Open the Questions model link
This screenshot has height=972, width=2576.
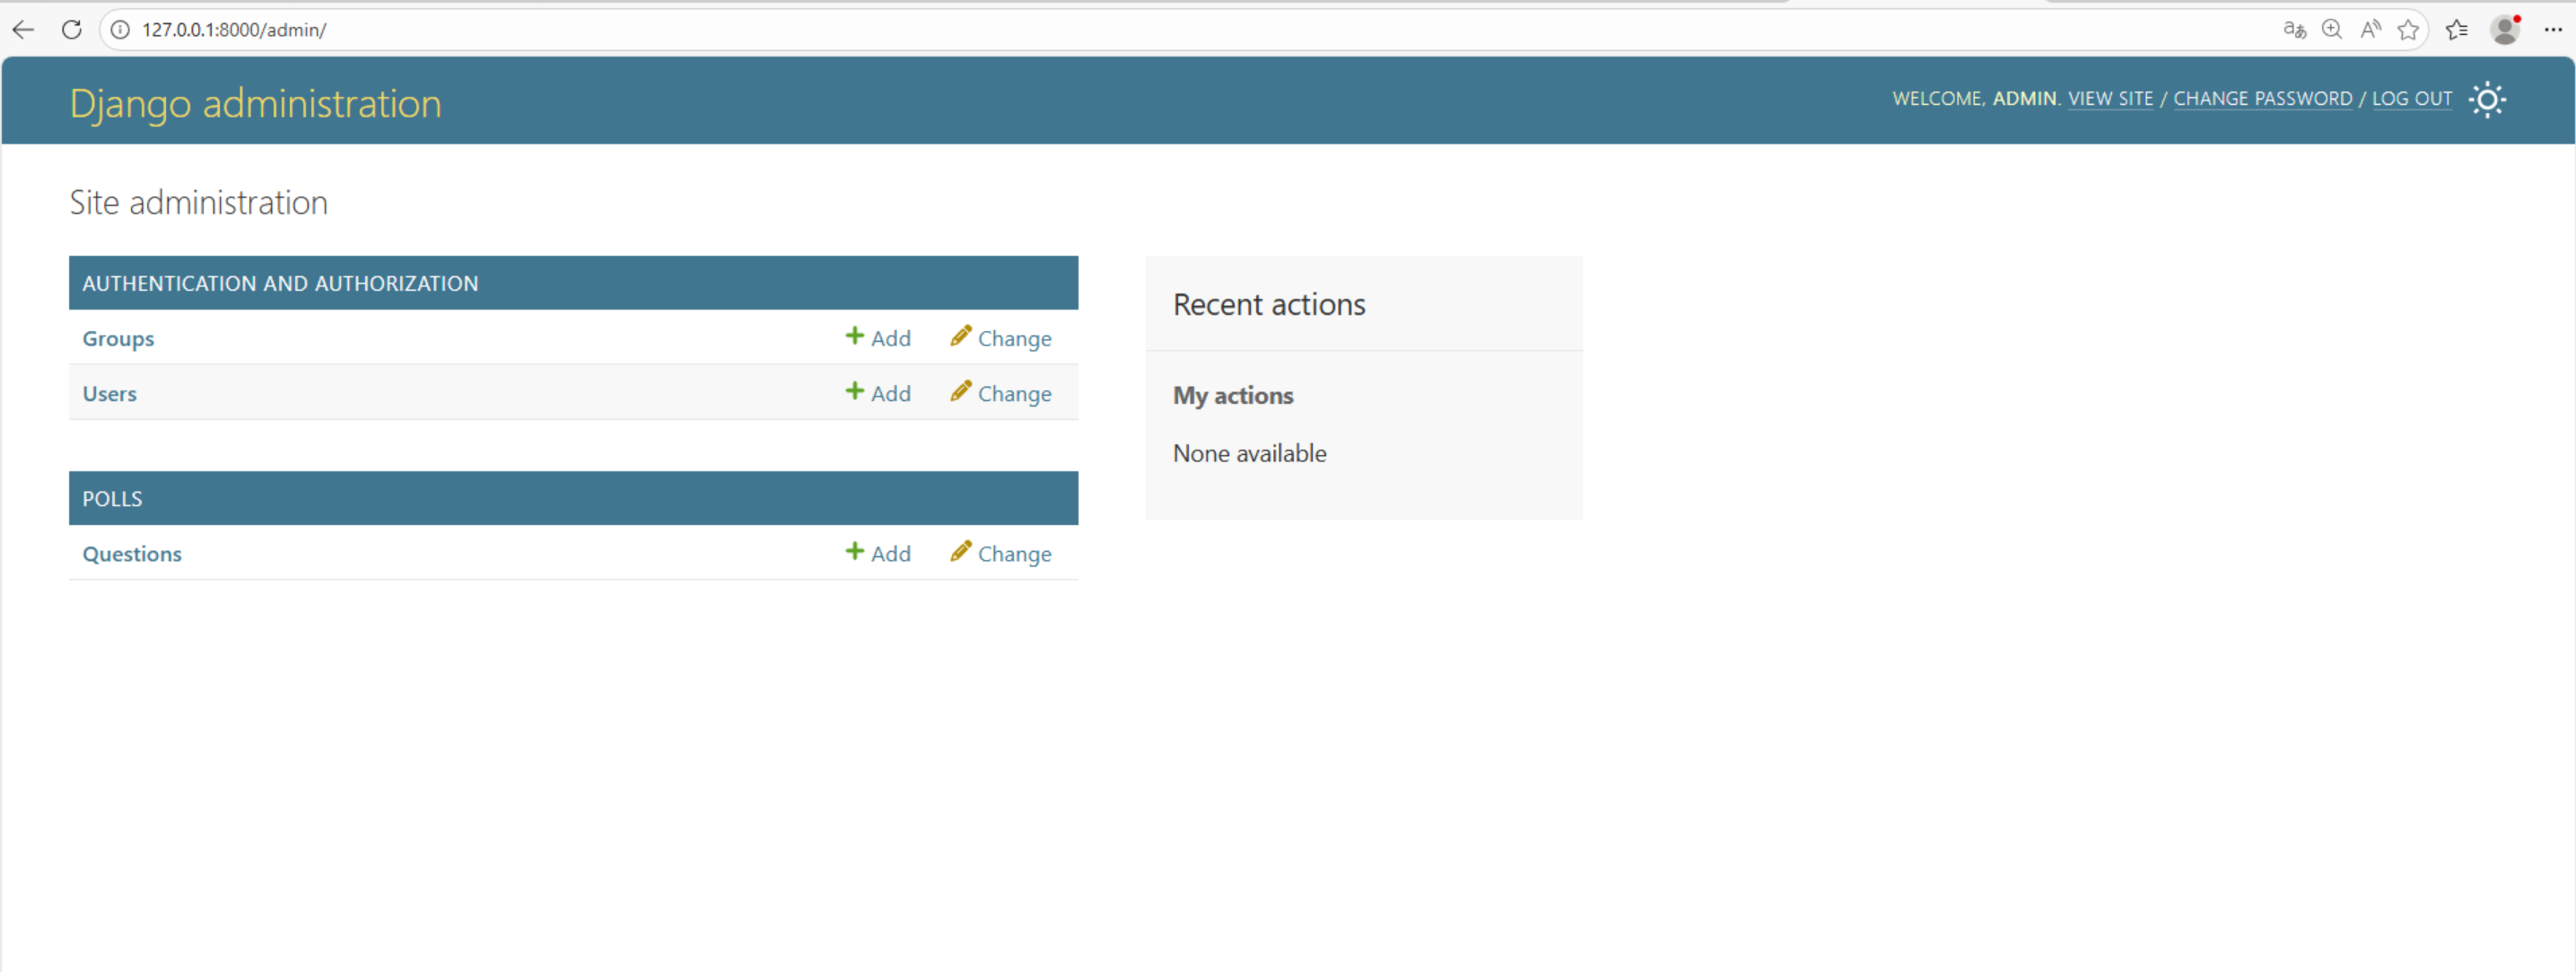[132, 553]
